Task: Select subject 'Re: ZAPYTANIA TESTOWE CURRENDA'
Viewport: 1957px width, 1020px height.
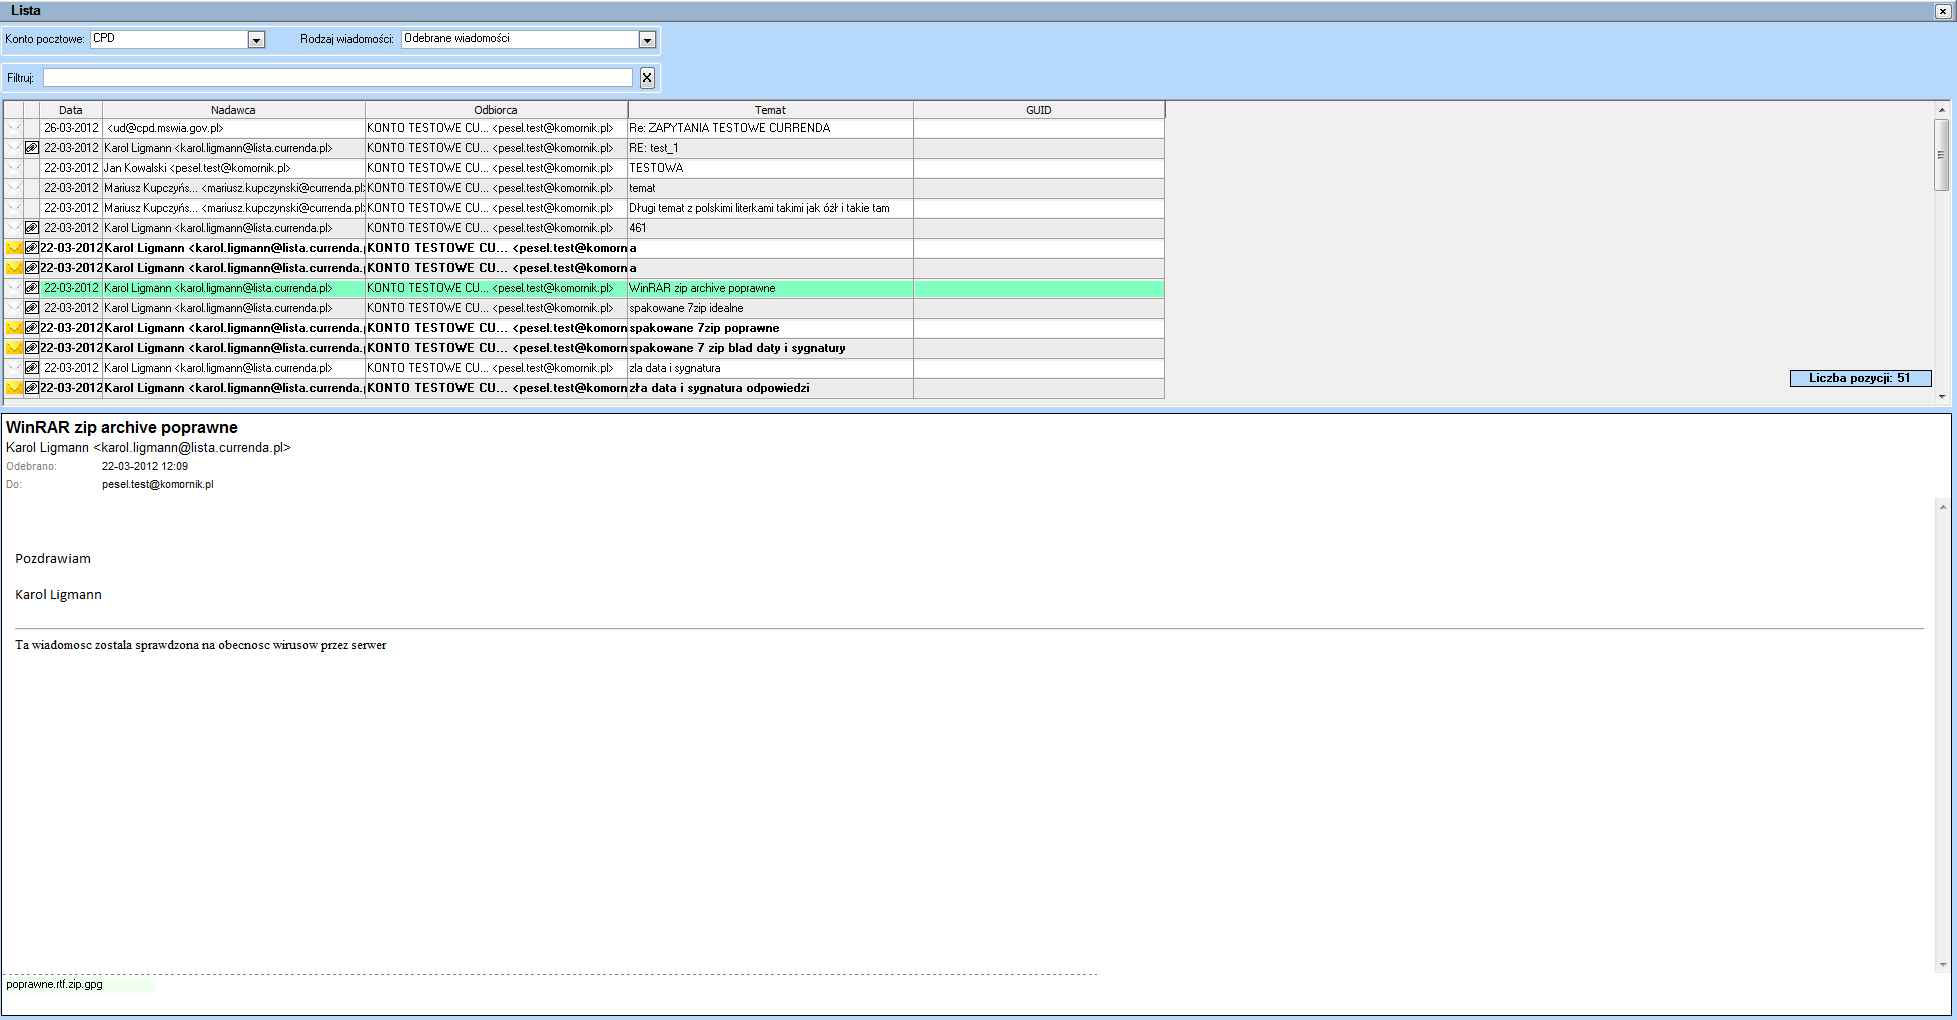Action: coord(770,128)
